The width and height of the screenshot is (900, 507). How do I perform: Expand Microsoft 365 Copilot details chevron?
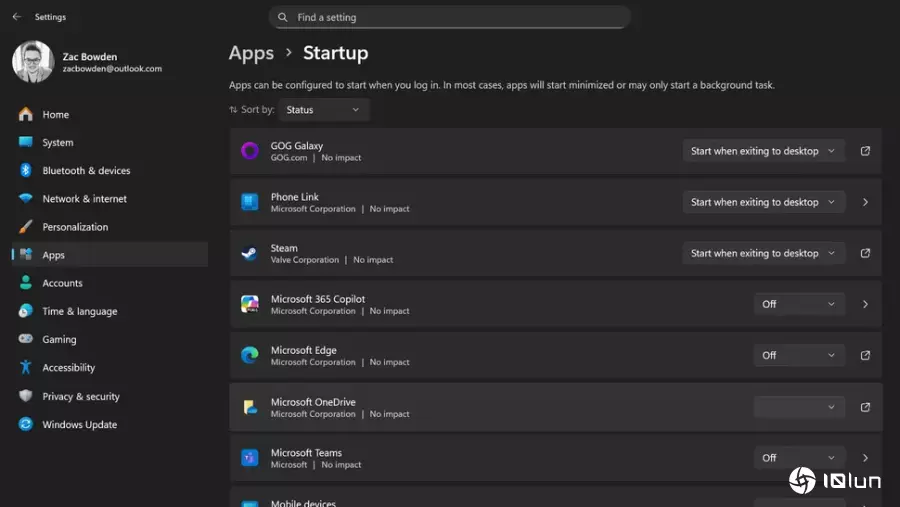[865, 304]
